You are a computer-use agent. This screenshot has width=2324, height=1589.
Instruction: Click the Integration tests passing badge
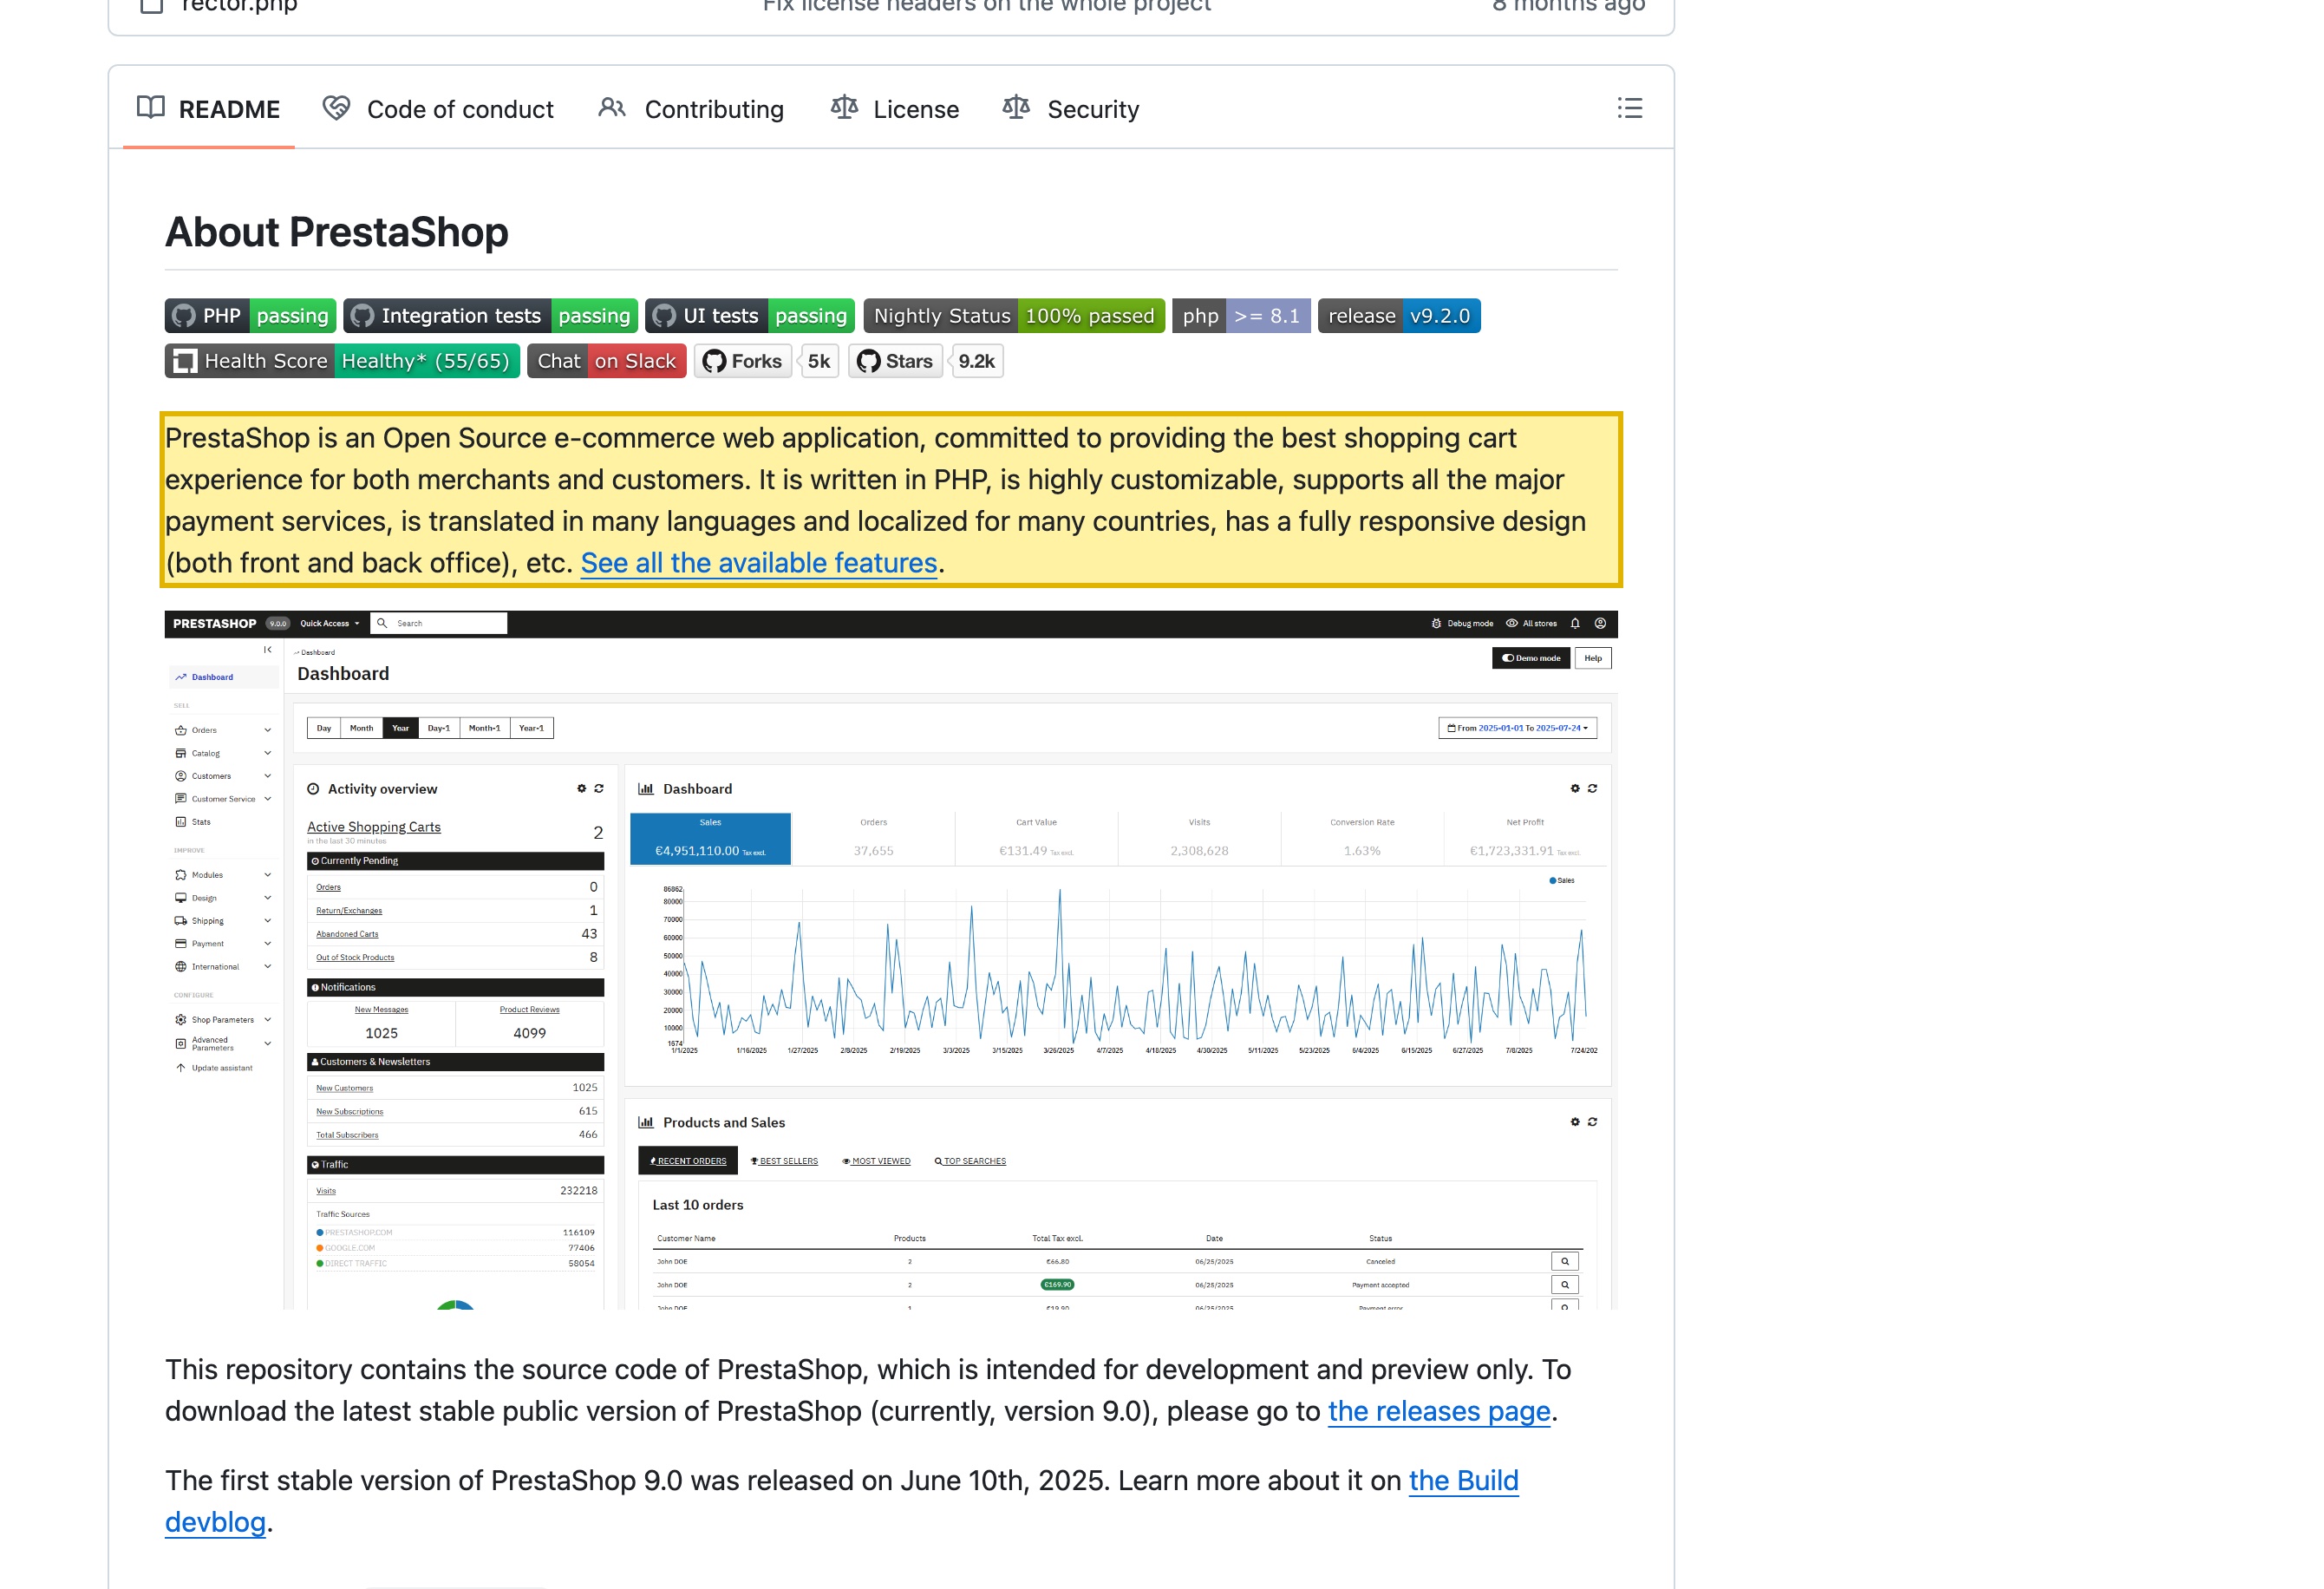tap(490, 316)
